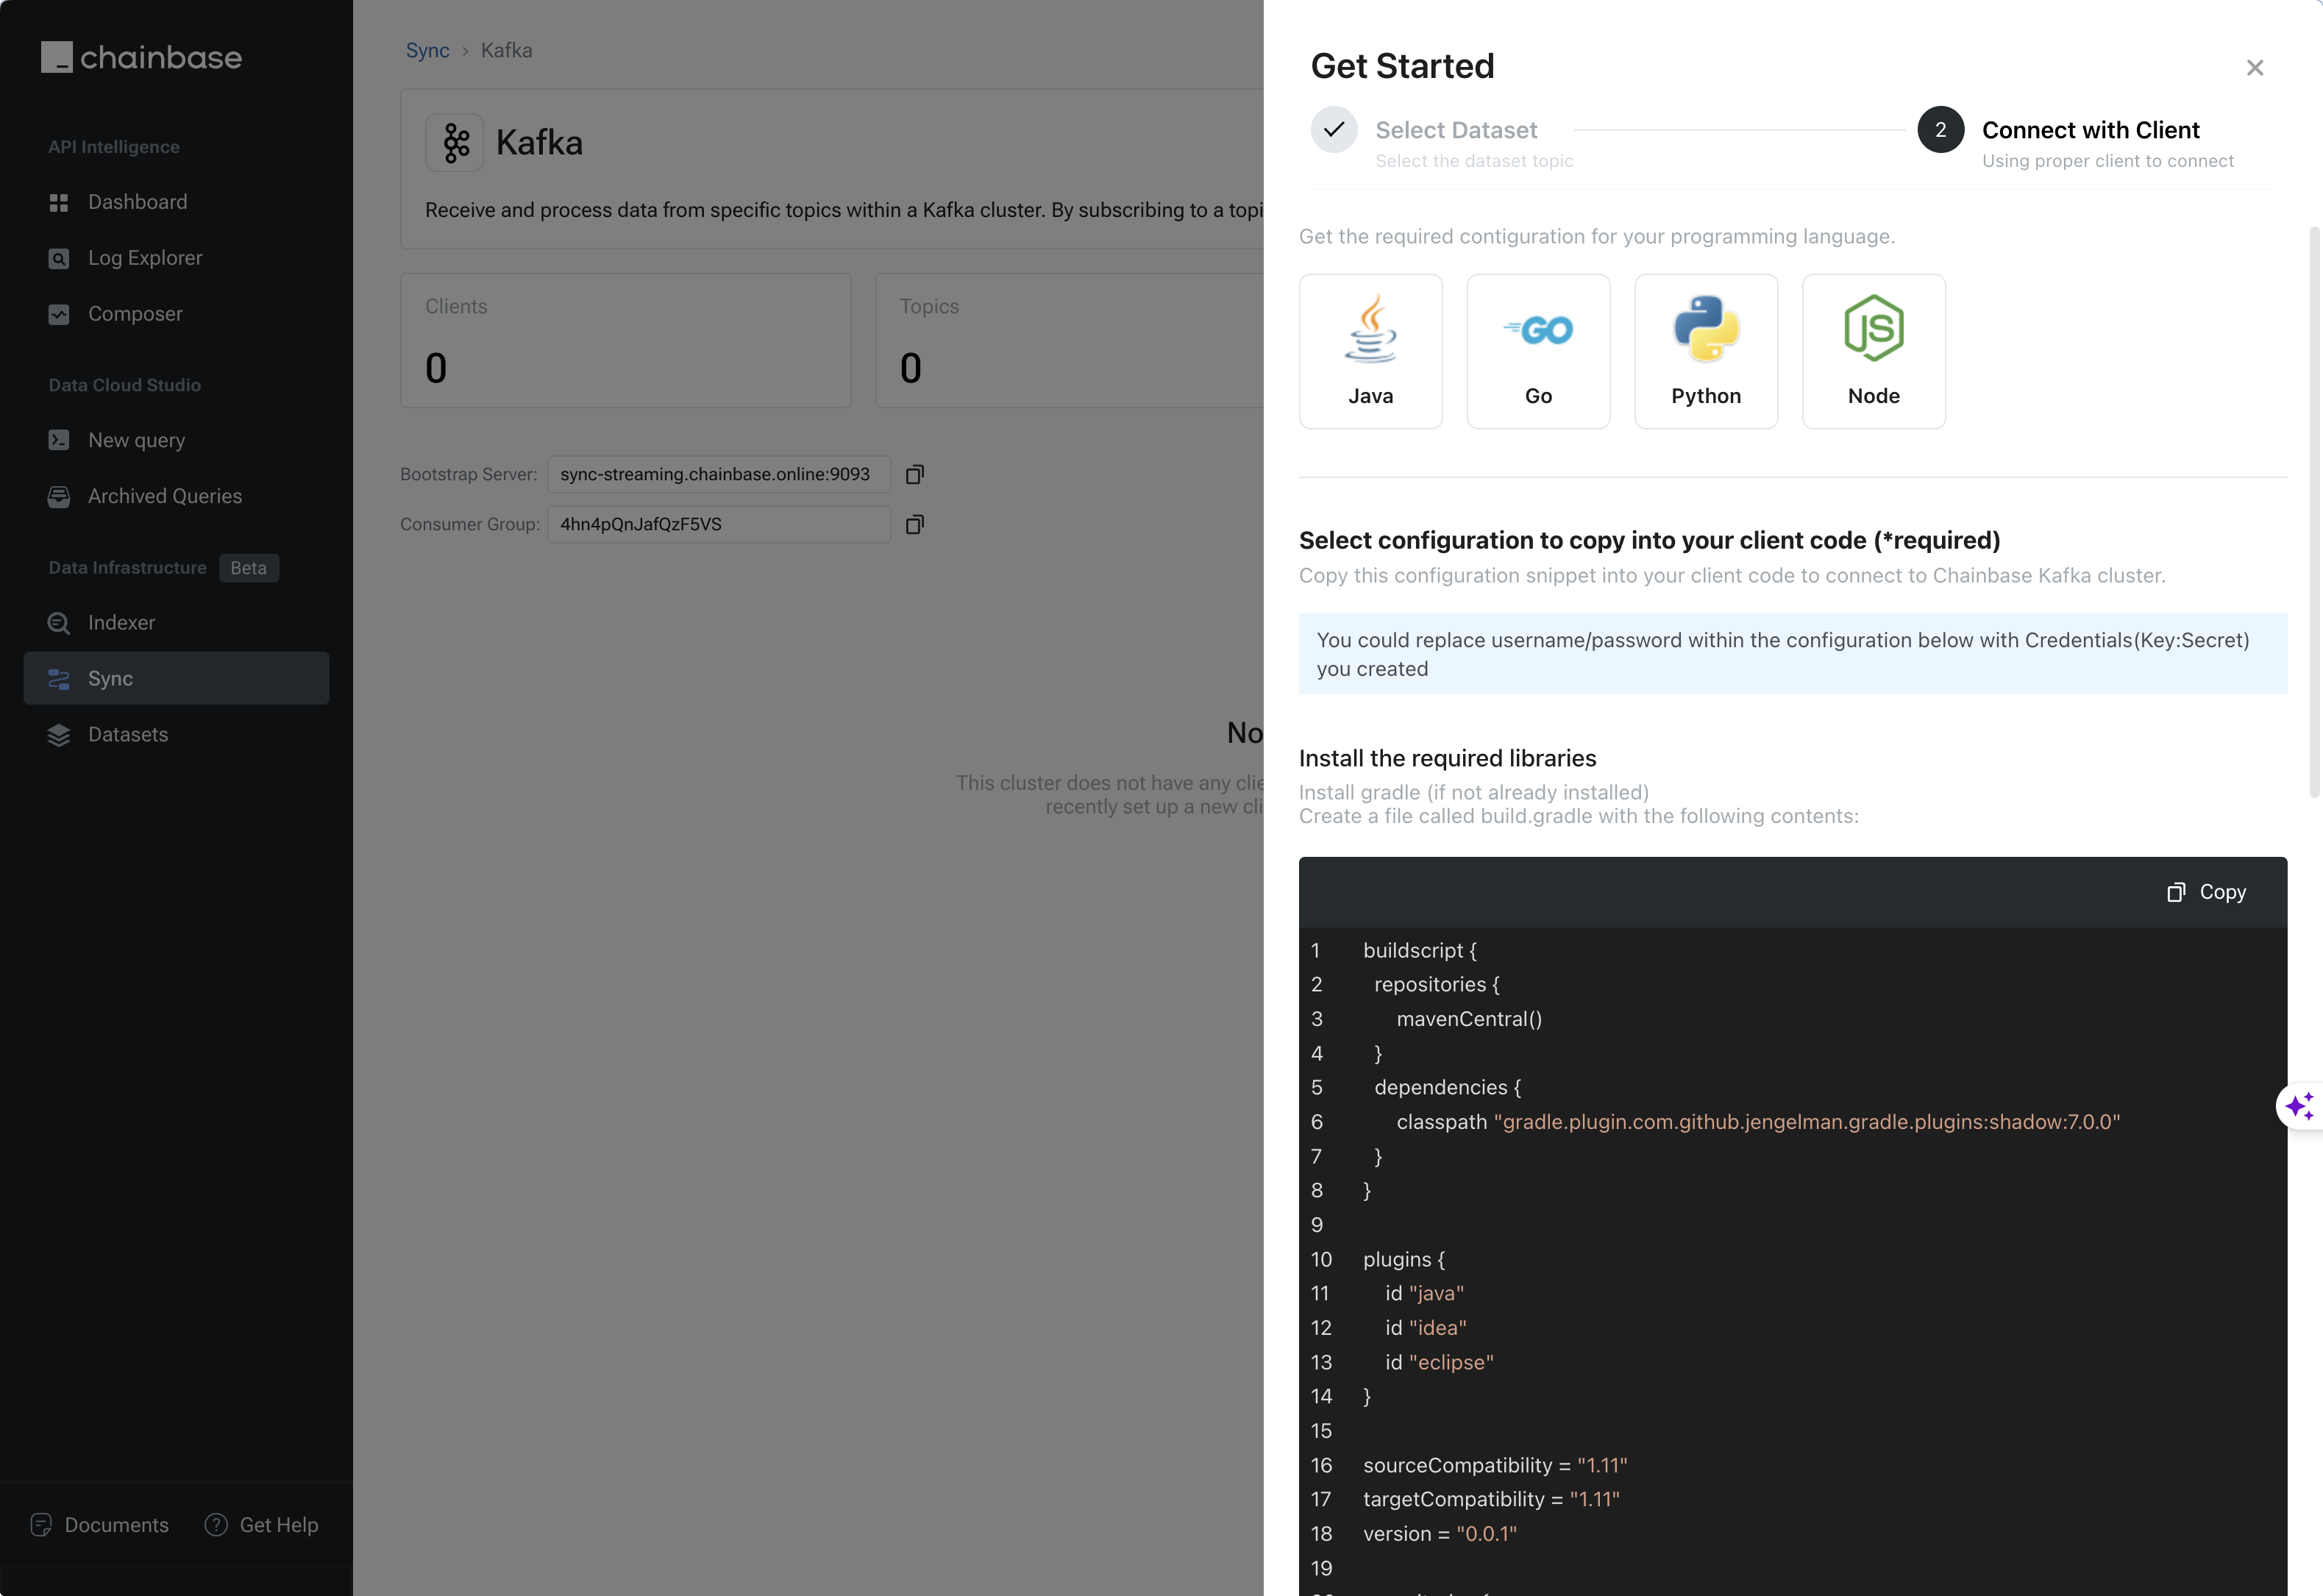Copy the Bootstrap Server address

pos(914,474)
